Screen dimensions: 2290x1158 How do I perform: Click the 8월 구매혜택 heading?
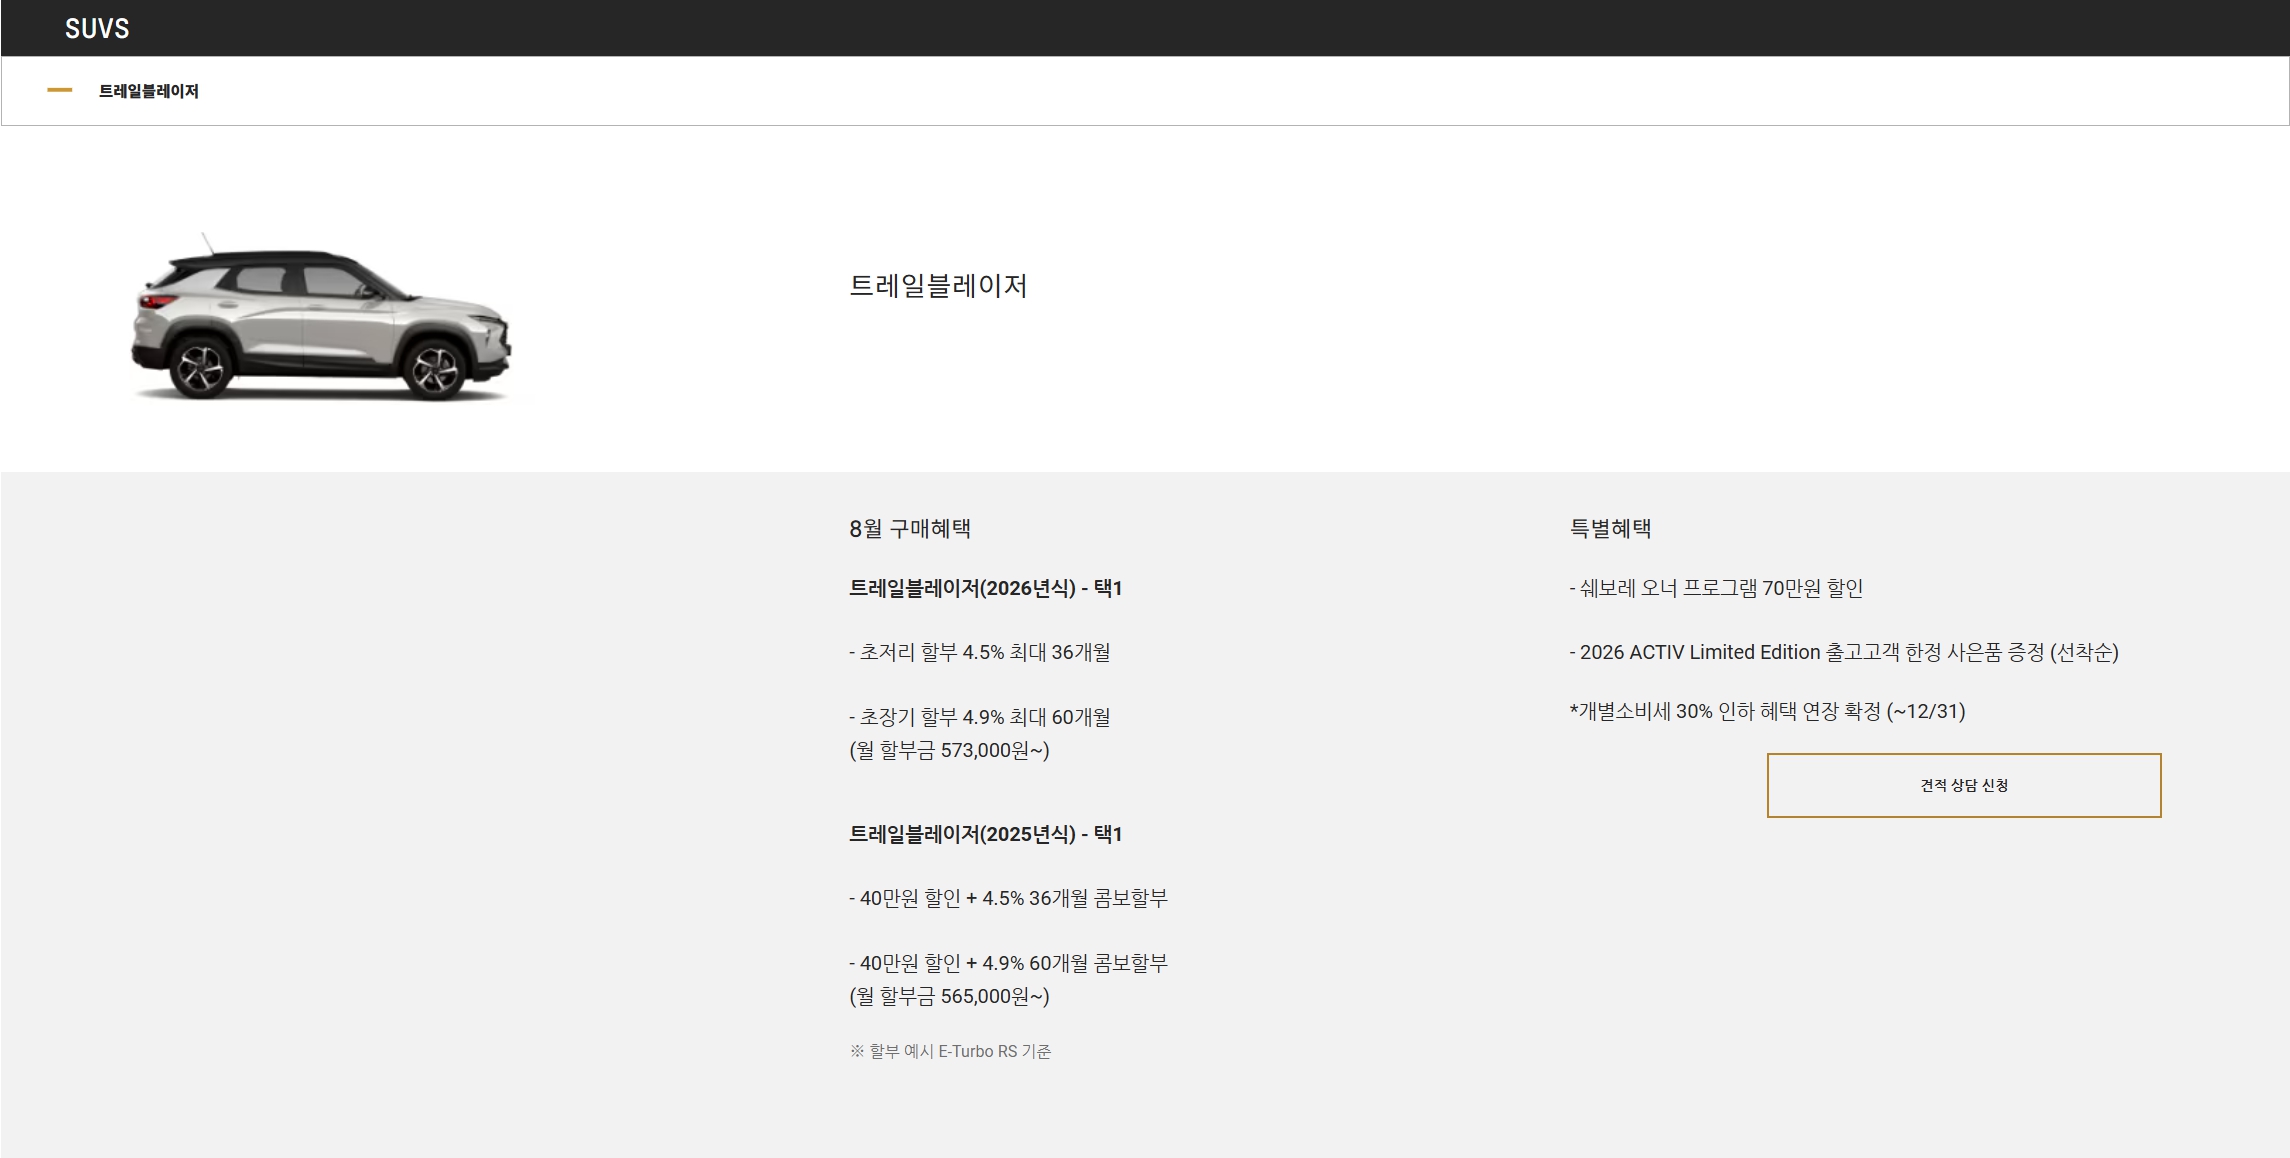pos(910,528)
